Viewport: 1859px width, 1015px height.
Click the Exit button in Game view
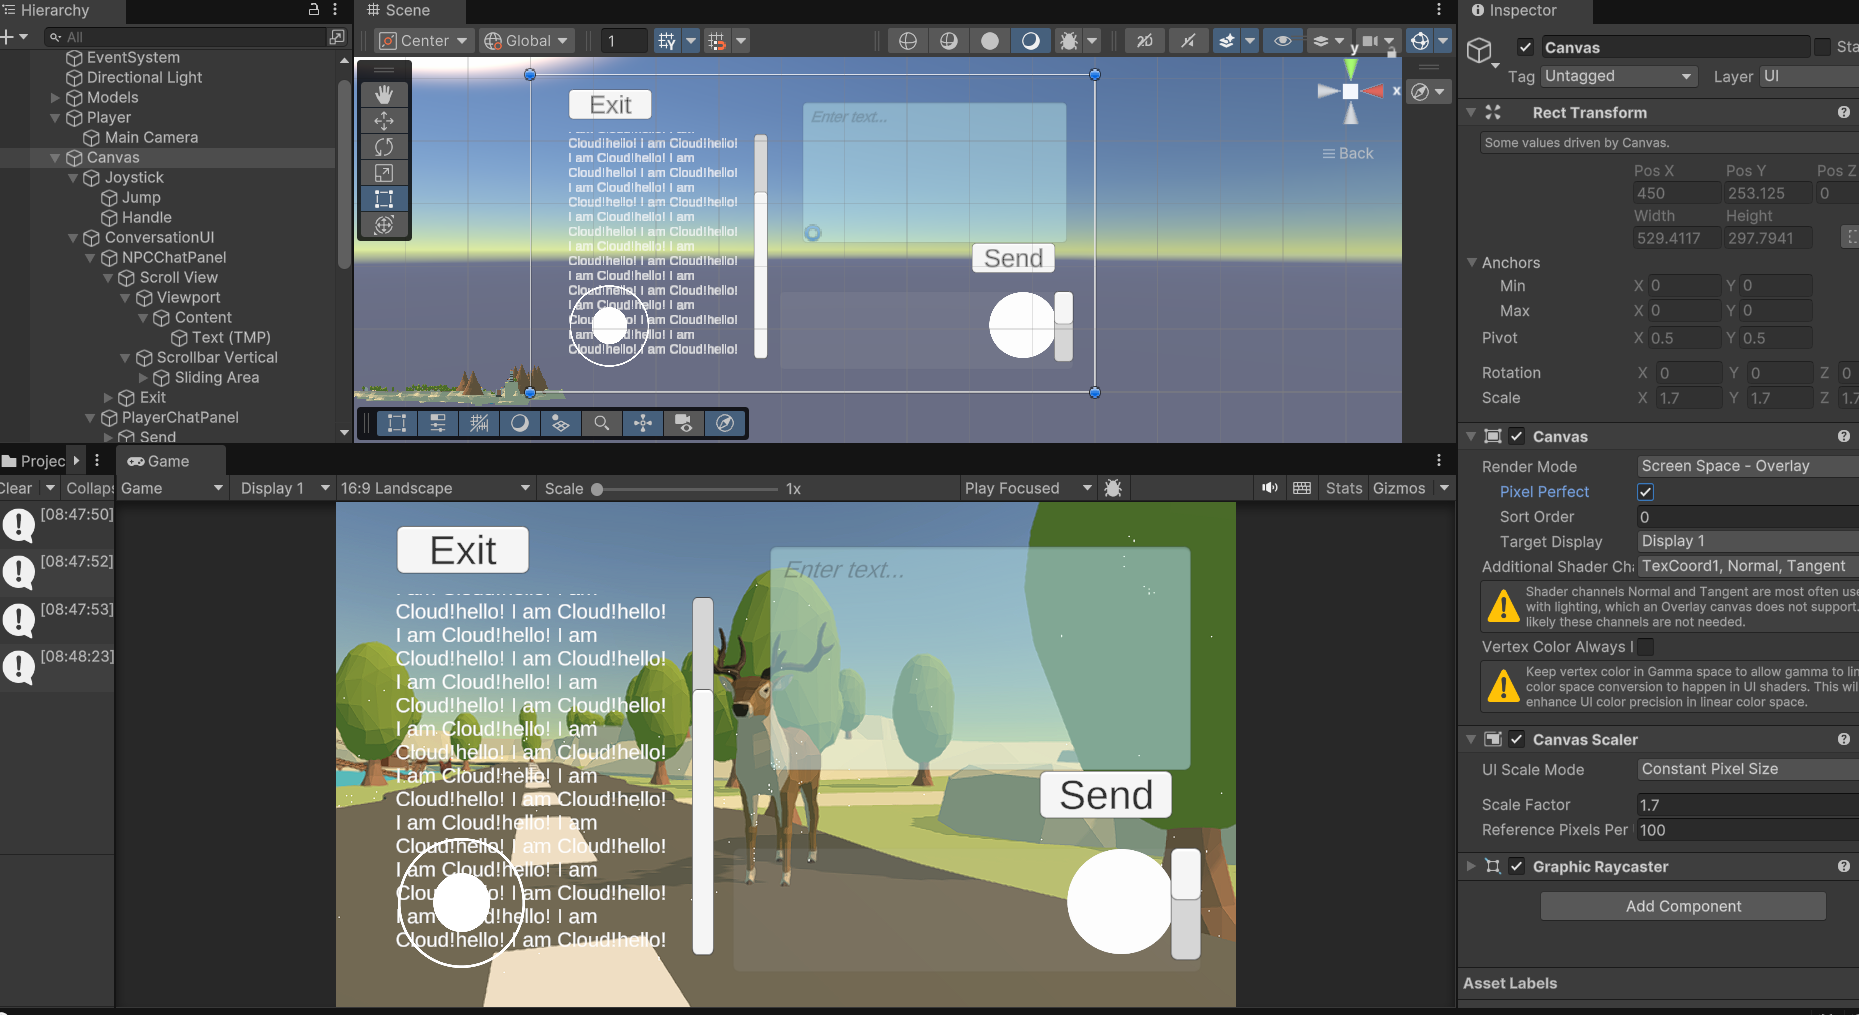(463, 550)
